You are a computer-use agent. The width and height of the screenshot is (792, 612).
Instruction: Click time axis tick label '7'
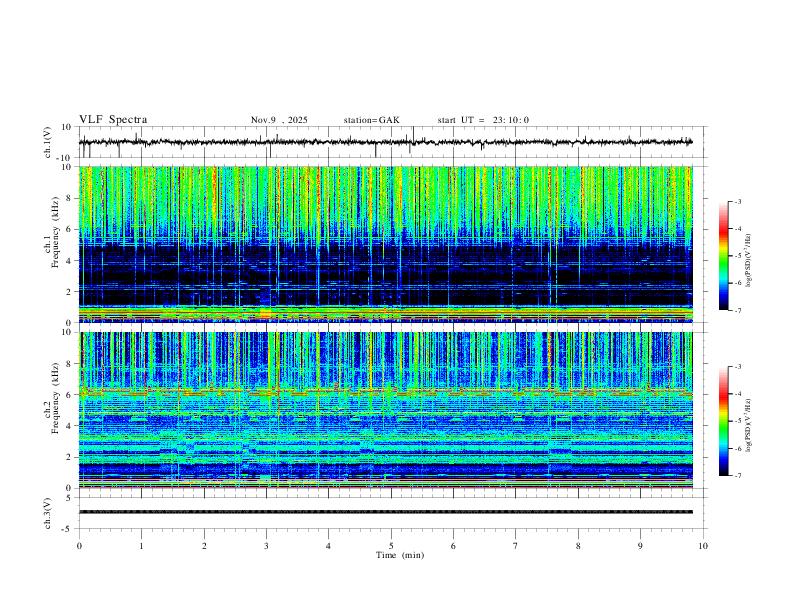(516, 546)
